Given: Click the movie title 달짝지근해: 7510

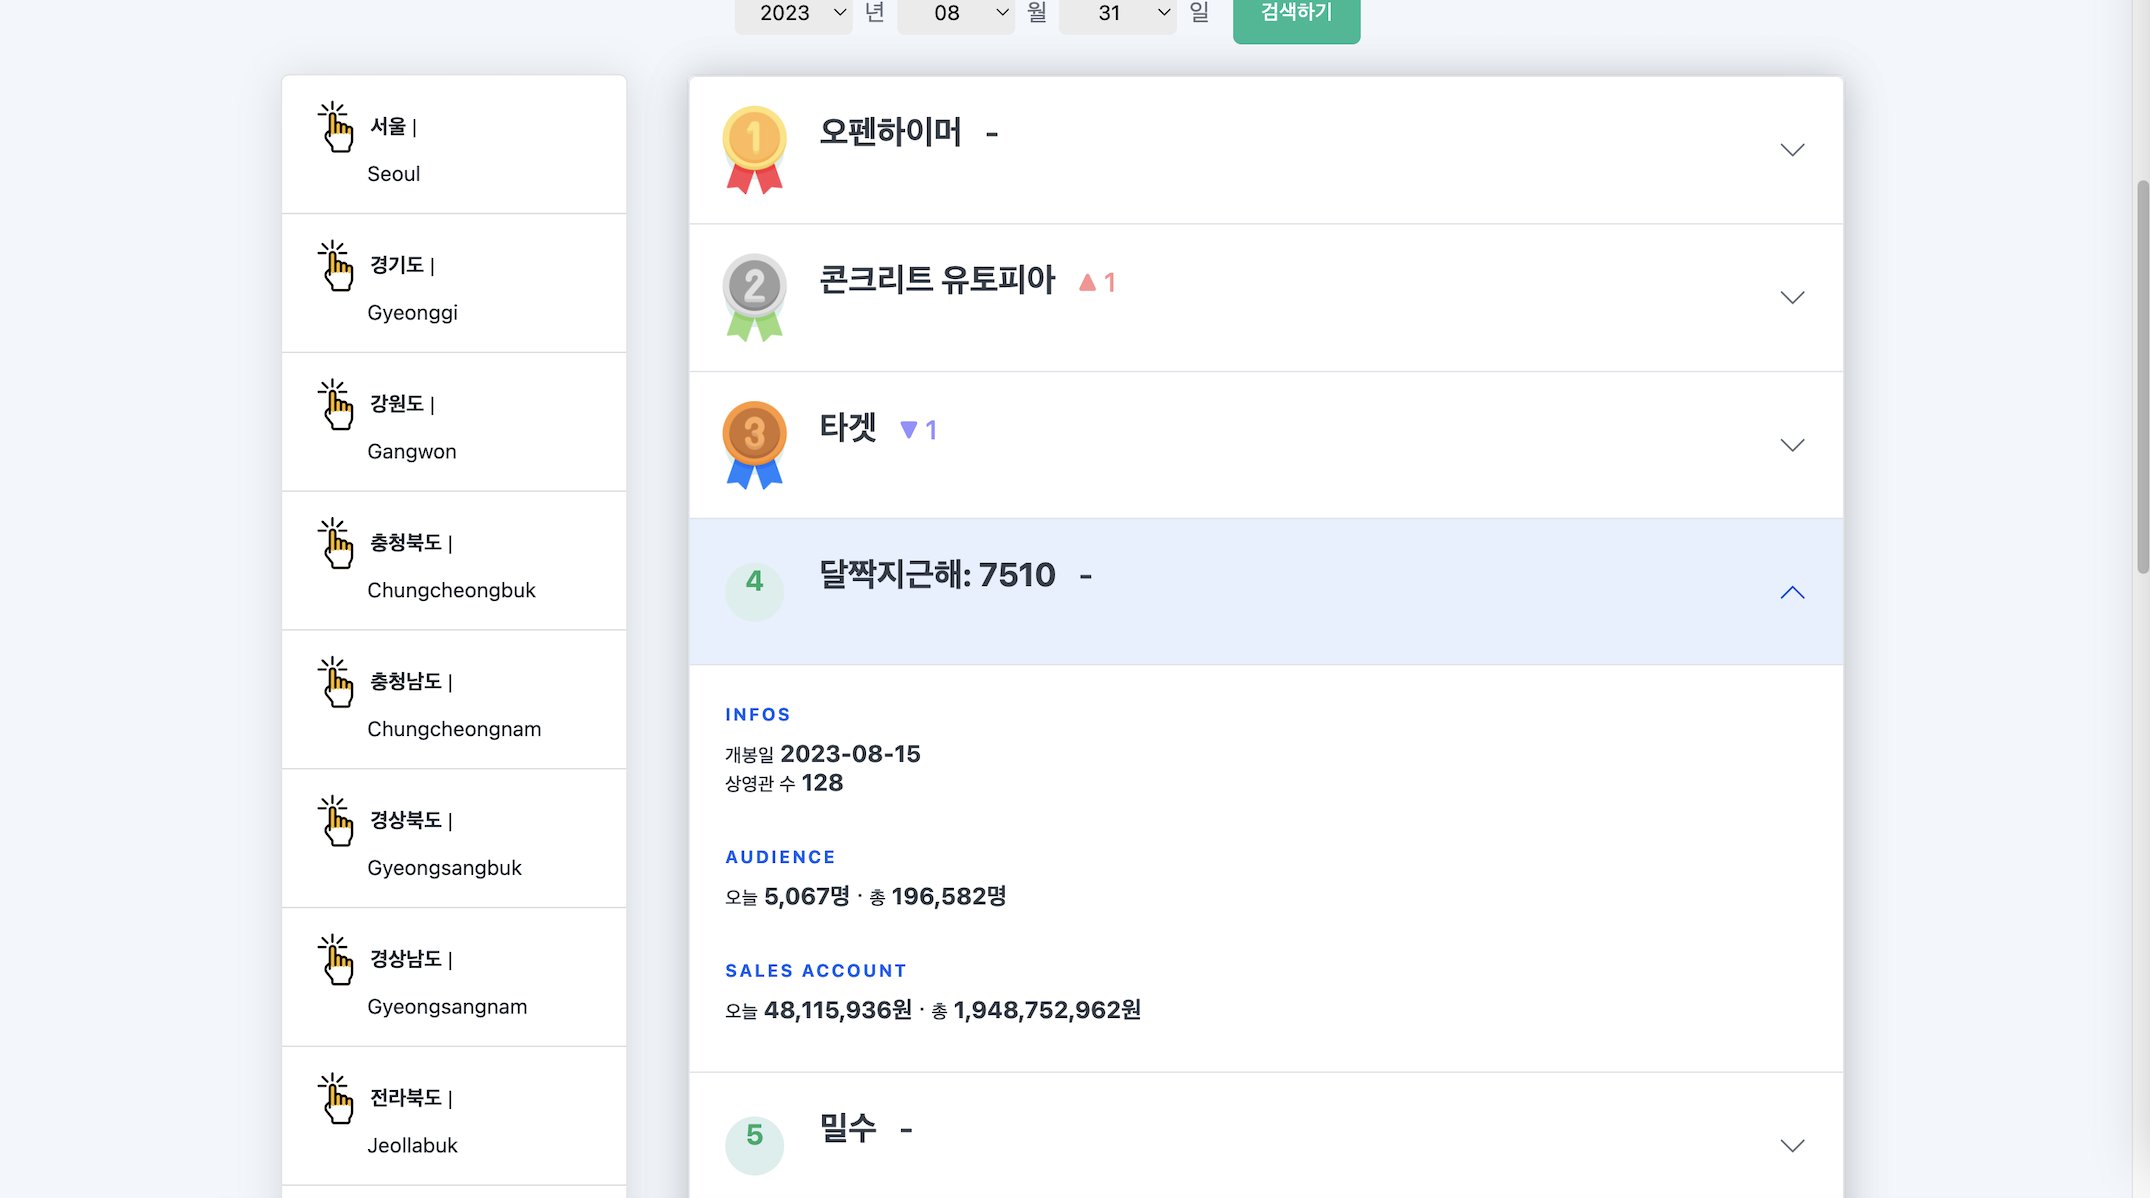Looking at the screenshot, I should pos(937,574).
